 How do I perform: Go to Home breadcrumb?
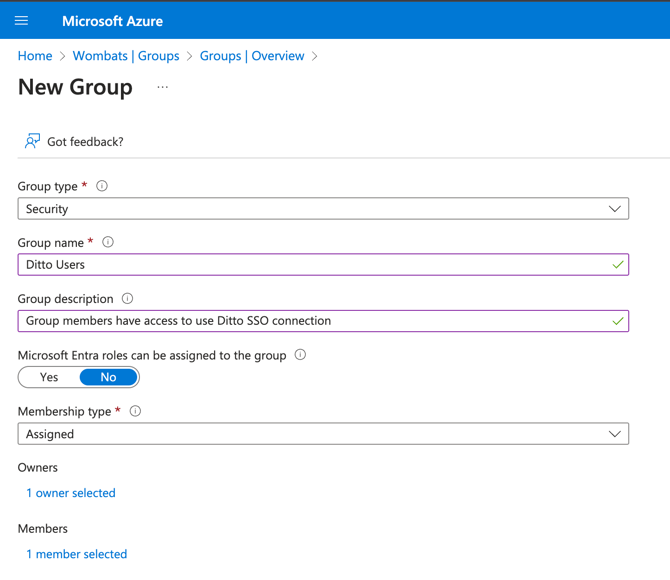[35, 56]
